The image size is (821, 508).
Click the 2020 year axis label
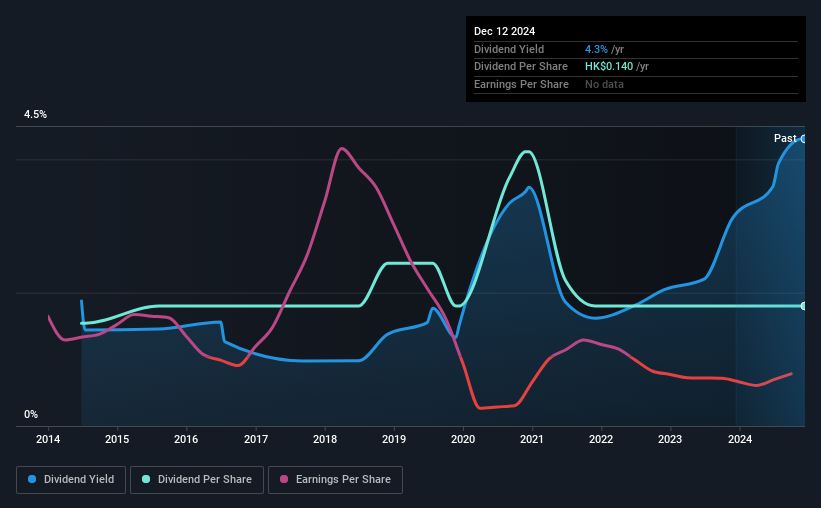(463, 439)
